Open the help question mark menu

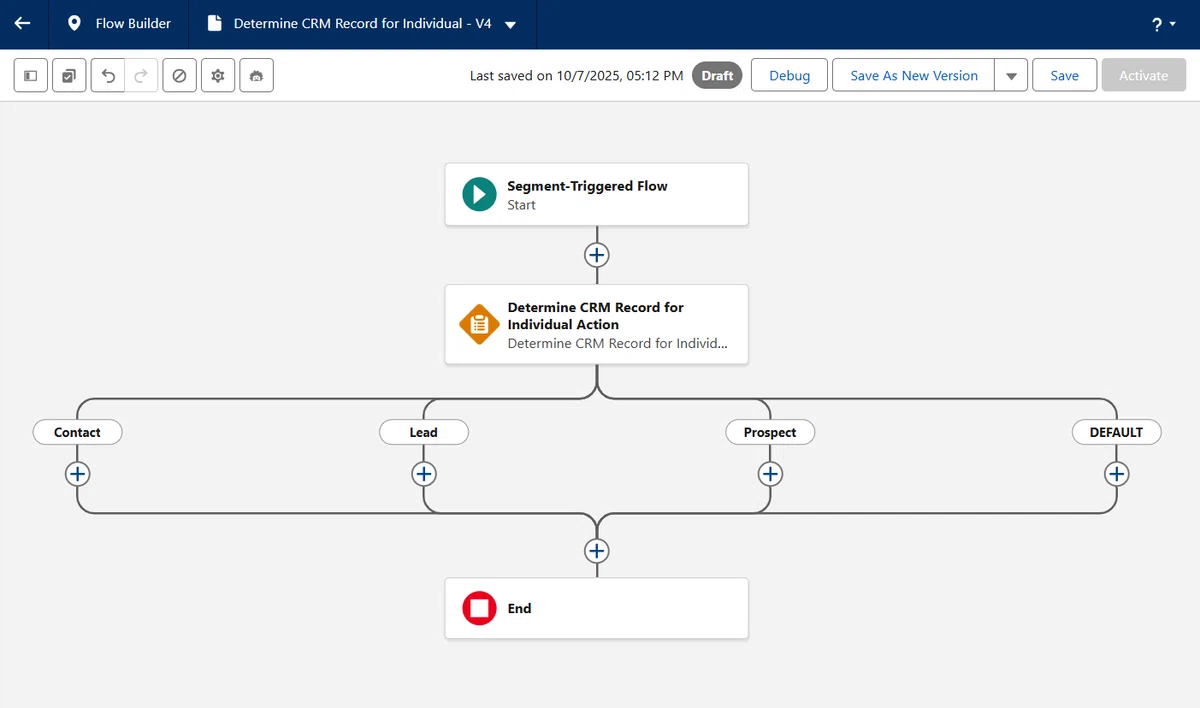pos(1164,24)
